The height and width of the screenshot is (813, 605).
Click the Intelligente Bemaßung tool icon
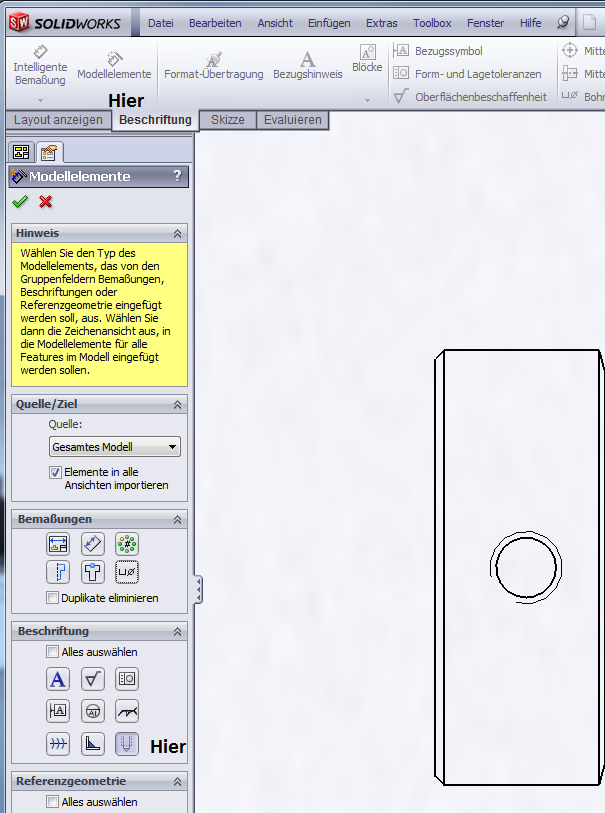click(x=40, y=52)
